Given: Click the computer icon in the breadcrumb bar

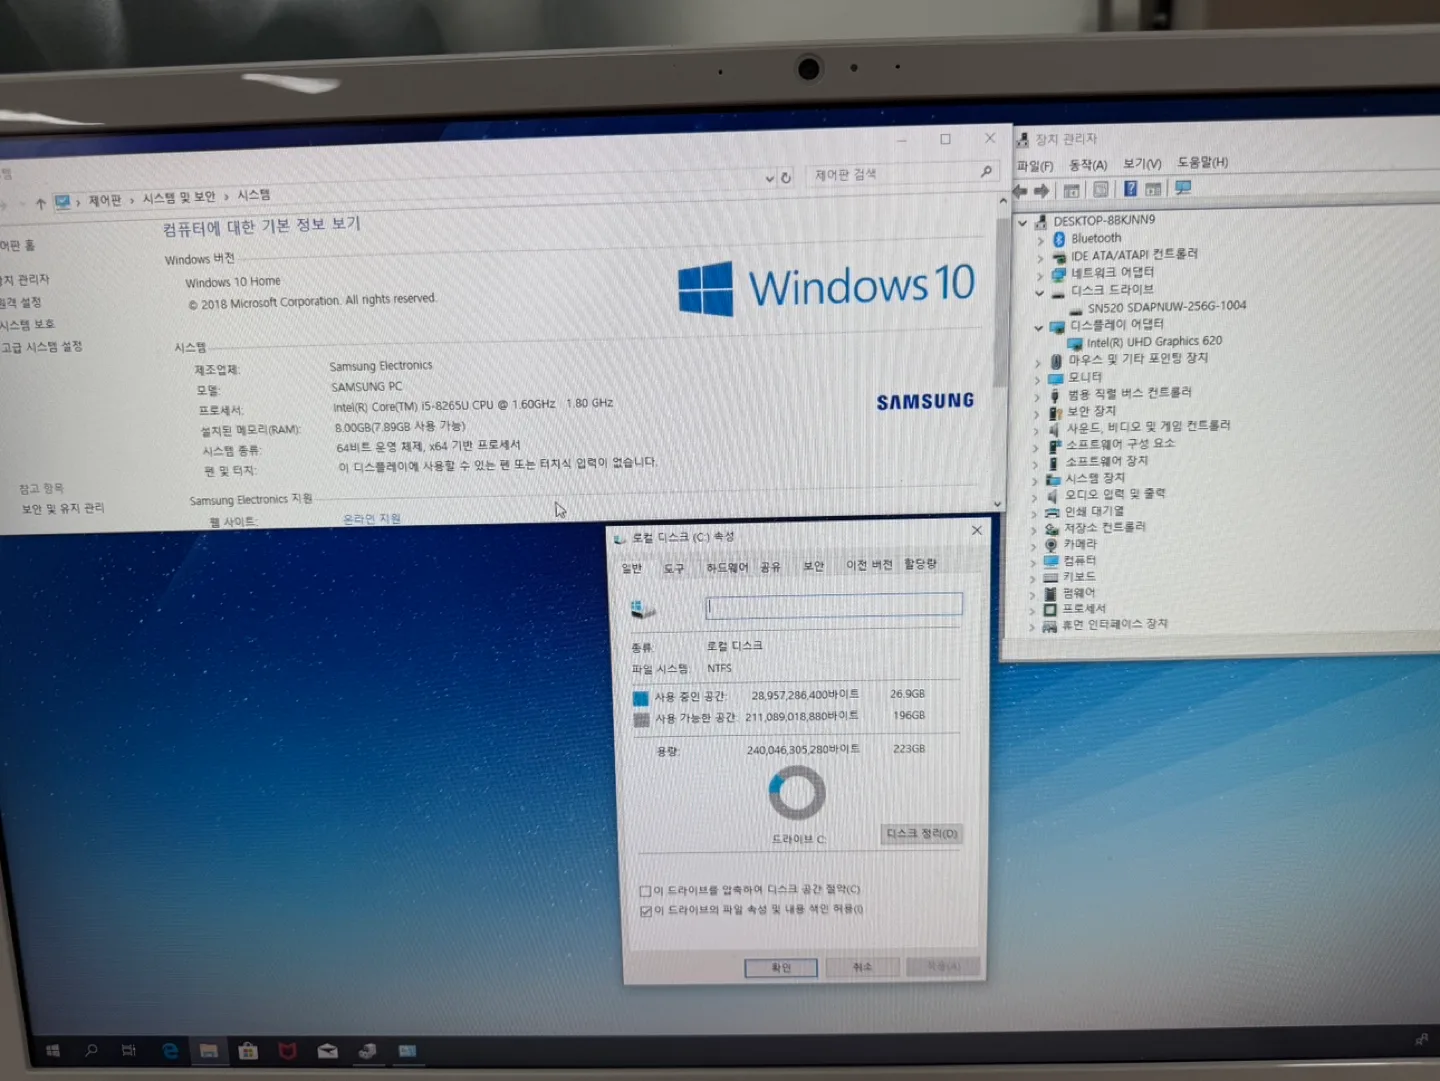Looking at the screenshot, I should click(63, 202).
